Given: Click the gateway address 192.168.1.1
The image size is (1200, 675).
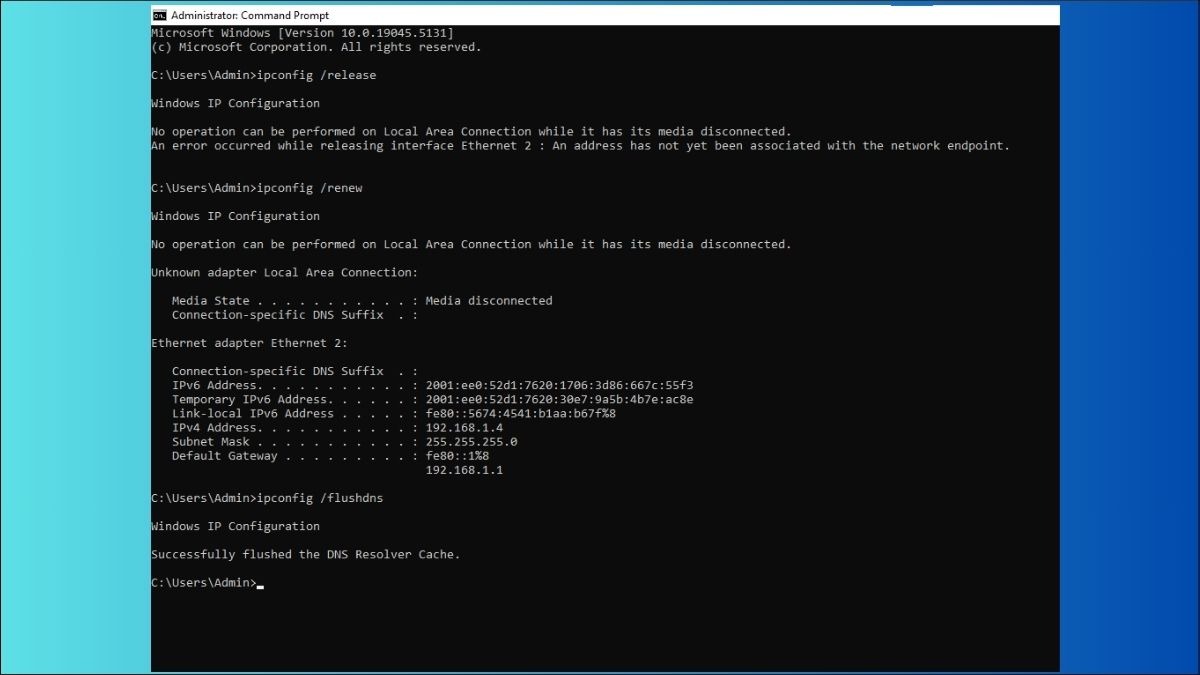Looking at the screenshot, I should (464, 470).
